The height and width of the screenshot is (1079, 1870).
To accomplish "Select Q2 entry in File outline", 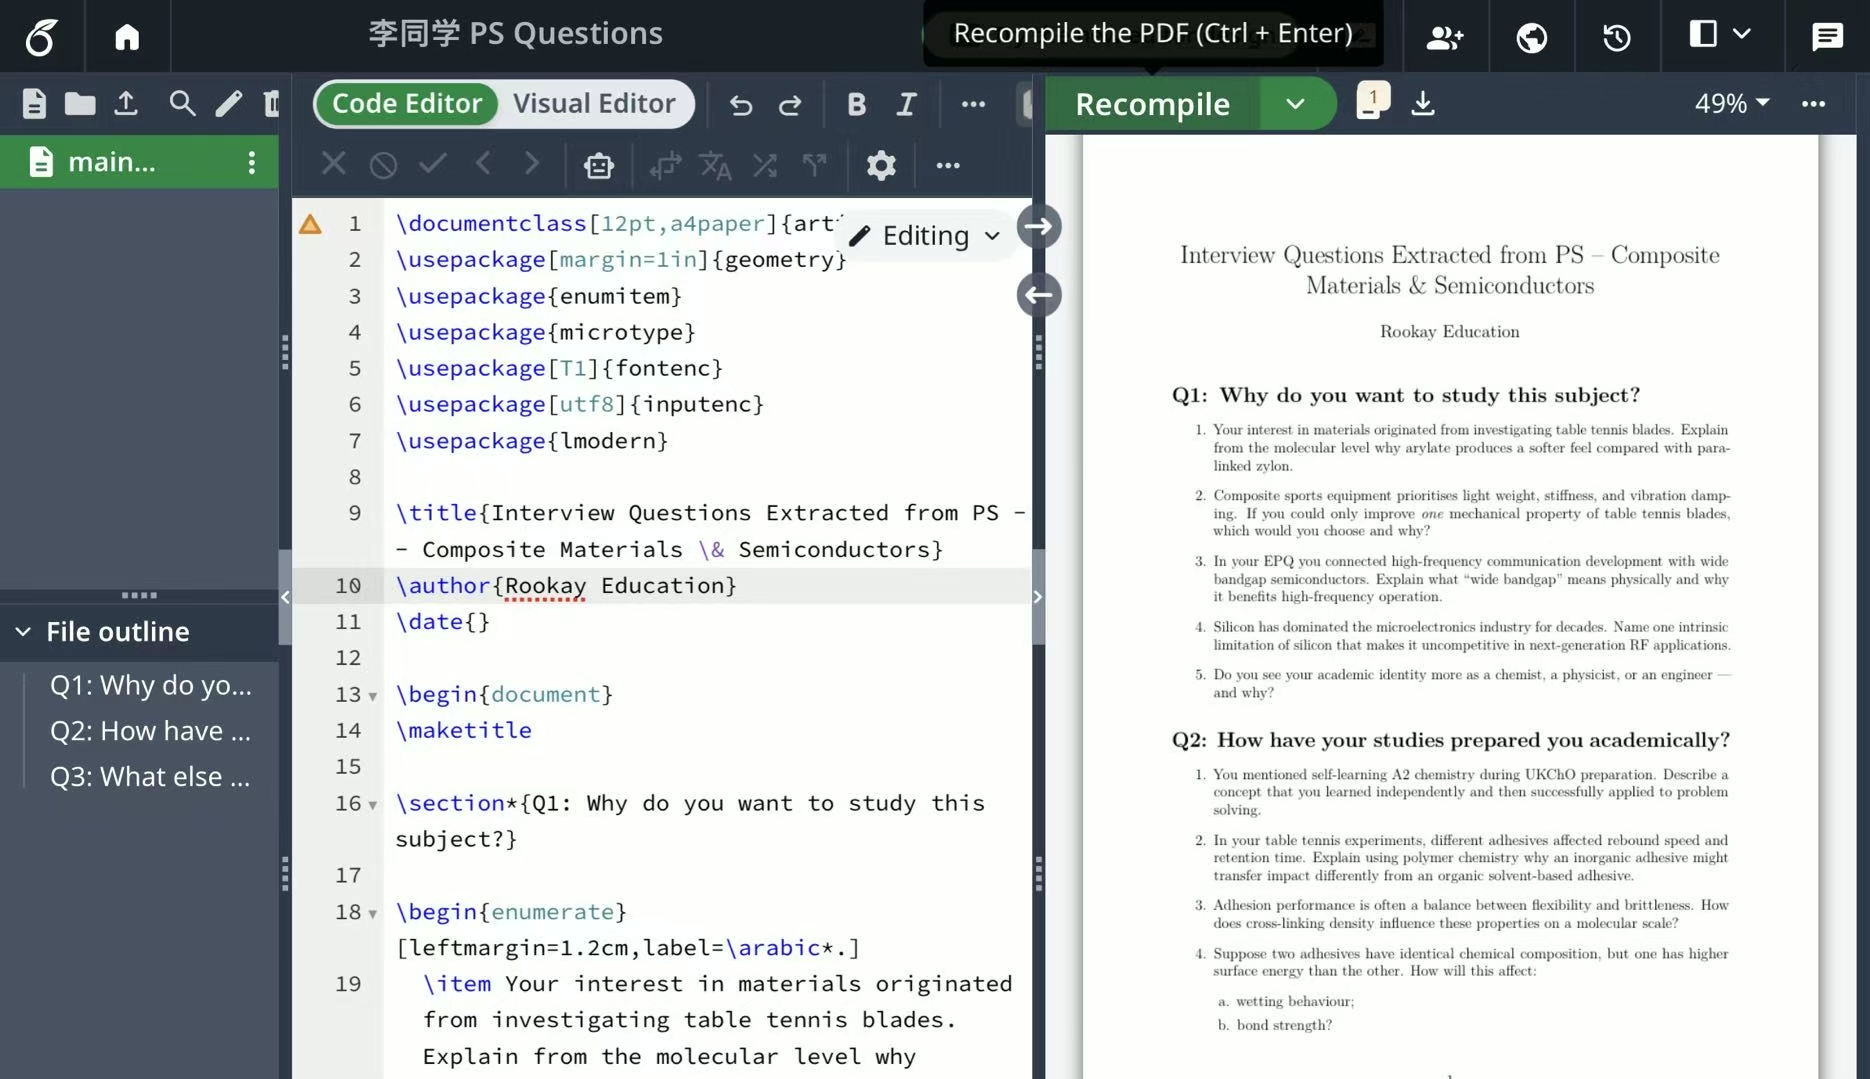I will tap(150, 731).
